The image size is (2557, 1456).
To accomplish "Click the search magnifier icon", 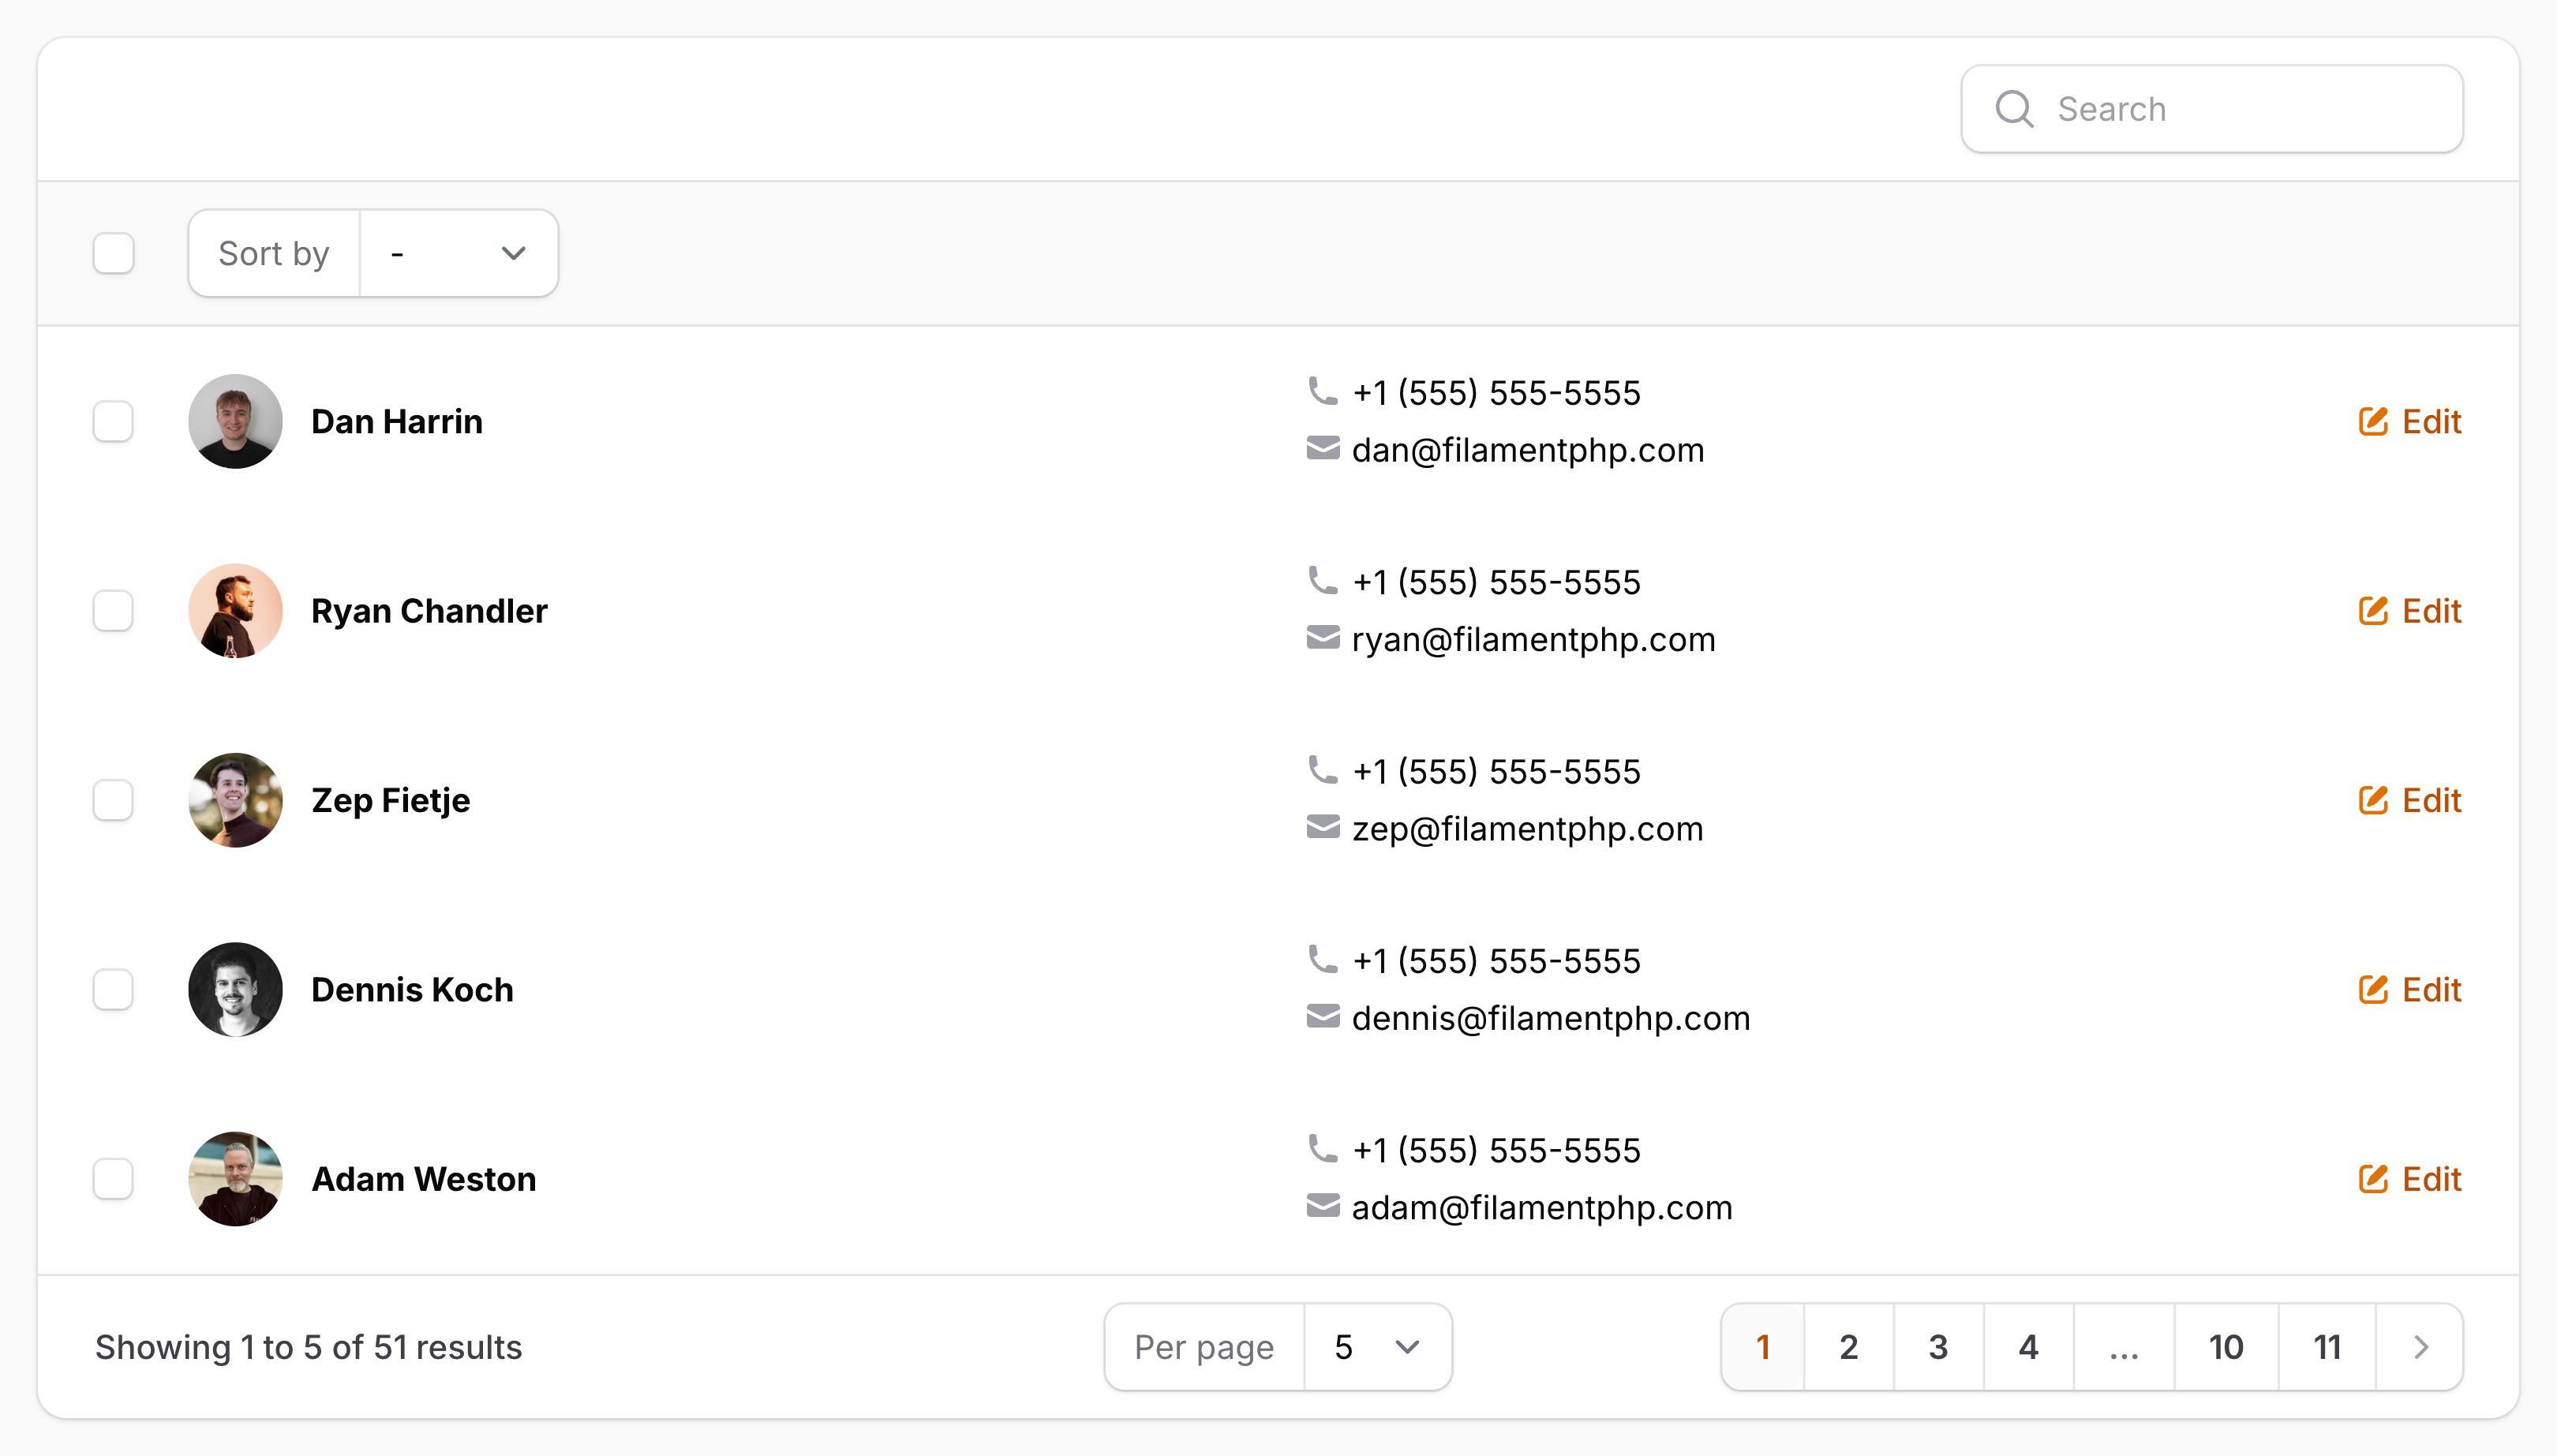I will (2014, 109).
